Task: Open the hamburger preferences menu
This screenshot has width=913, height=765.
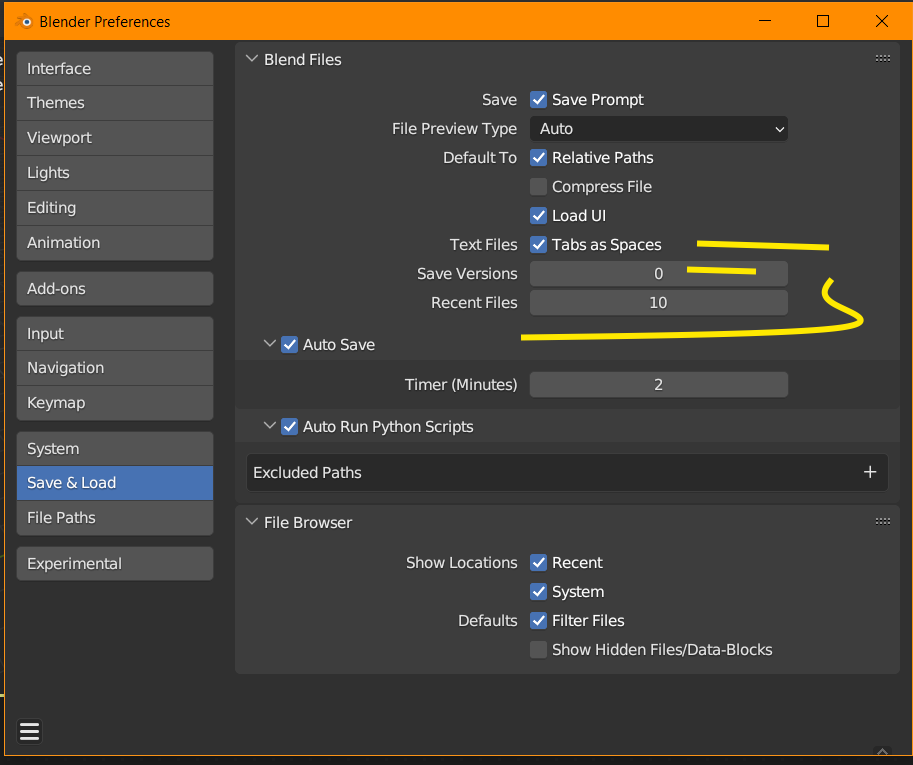Action: click(30, 731)
